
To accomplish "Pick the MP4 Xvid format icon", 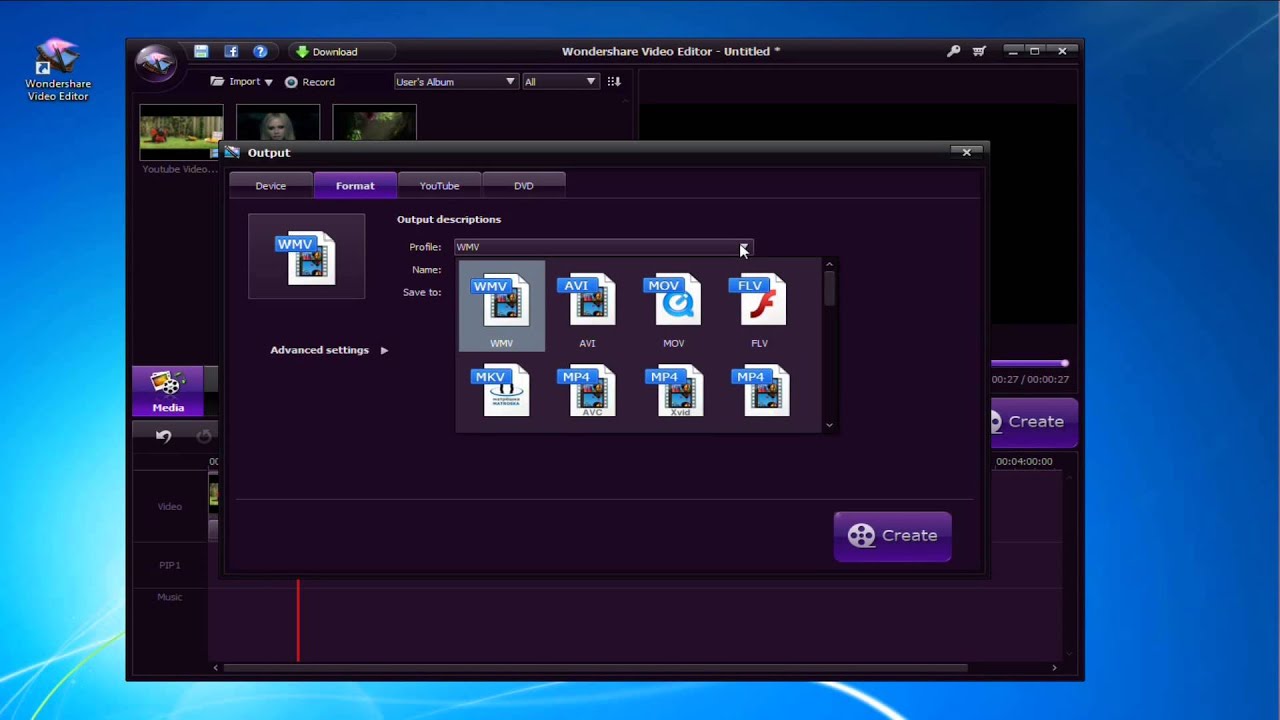I will (x=676, y=391).
